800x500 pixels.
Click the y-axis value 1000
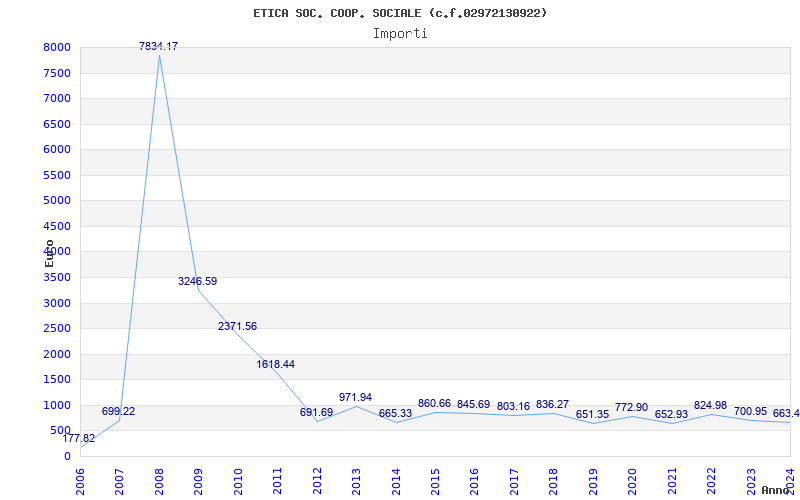(57, 406)
